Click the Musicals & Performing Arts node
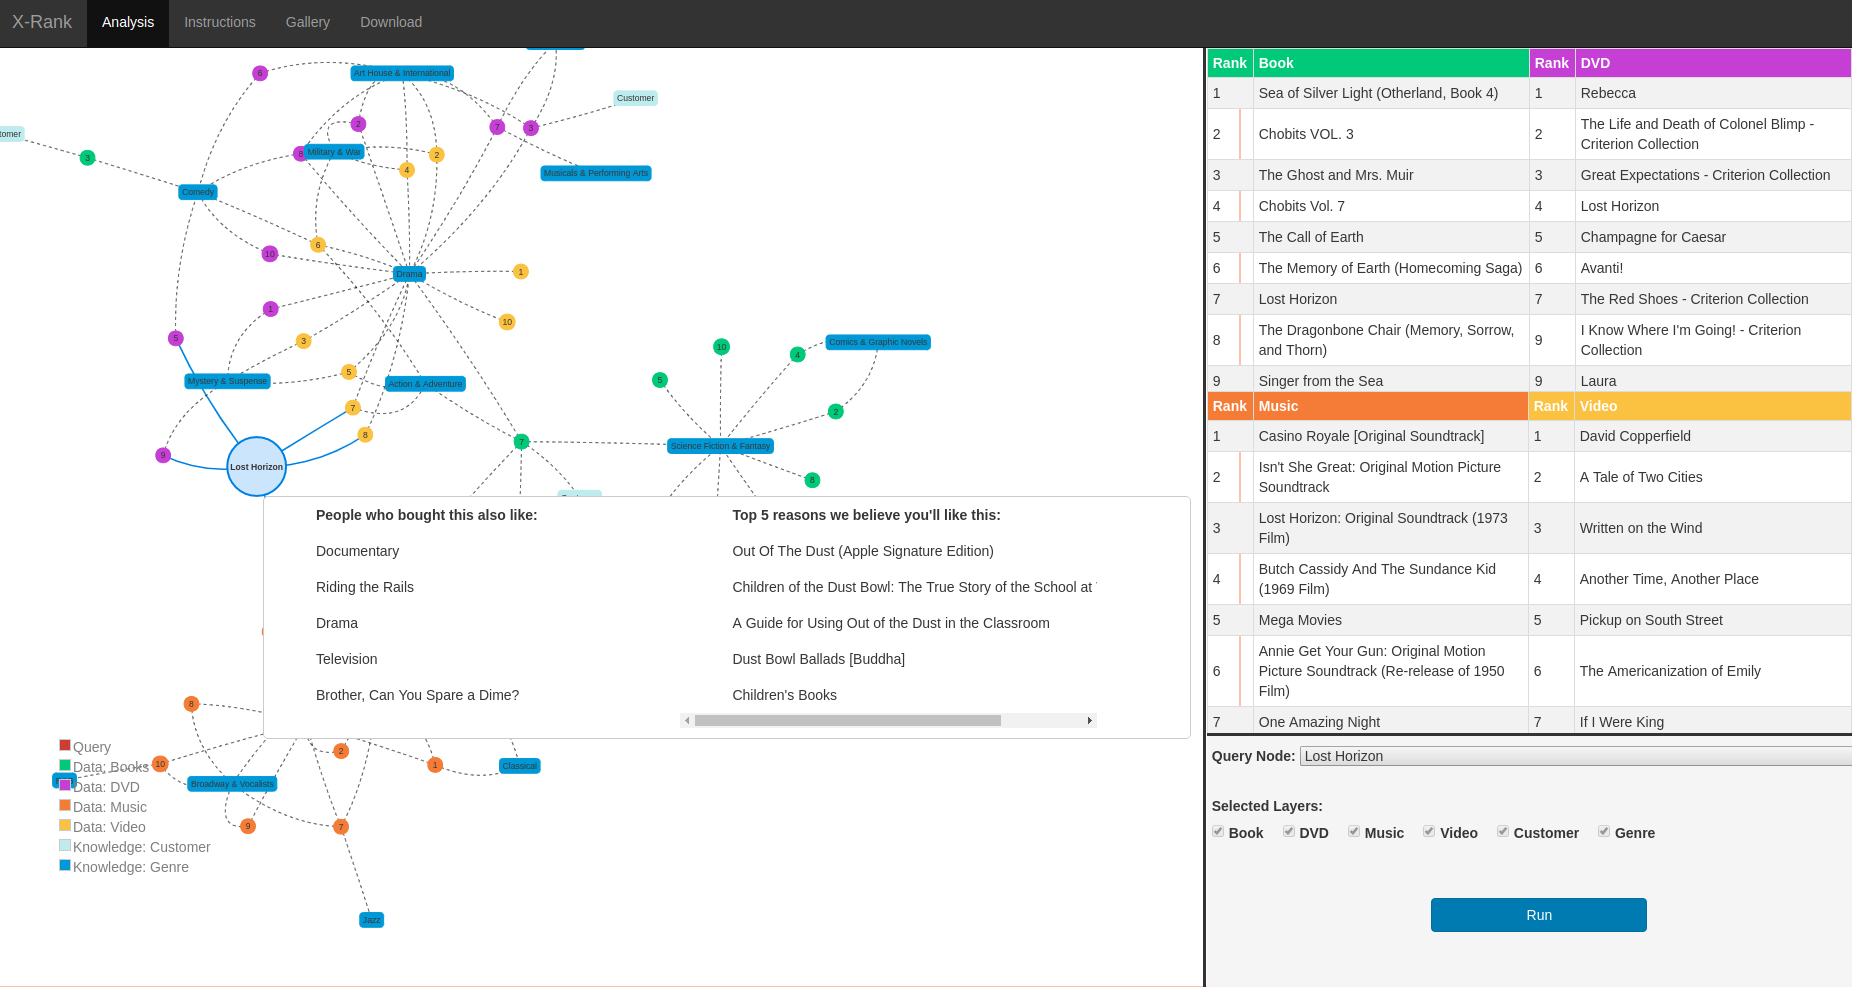The width and height of the screenshot is (1852, 987). click(x=596, y=173)
